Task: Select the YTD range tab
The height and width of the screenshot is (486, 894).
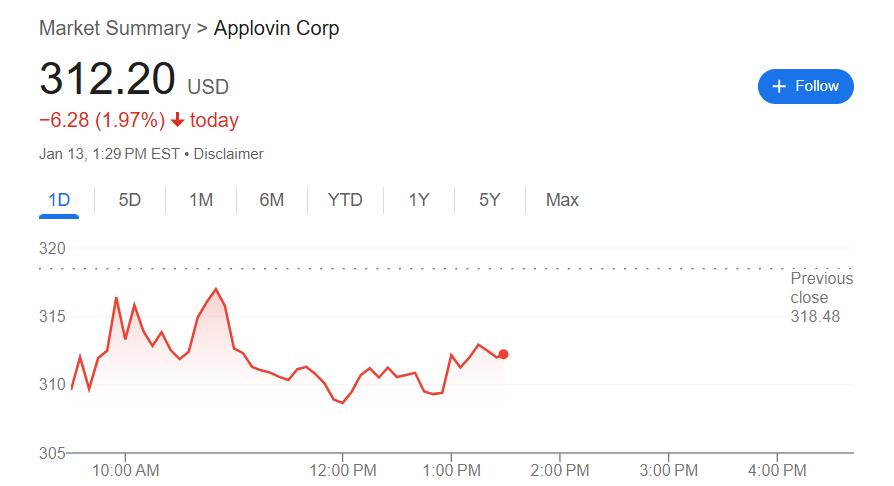Action: pos(345,200)
